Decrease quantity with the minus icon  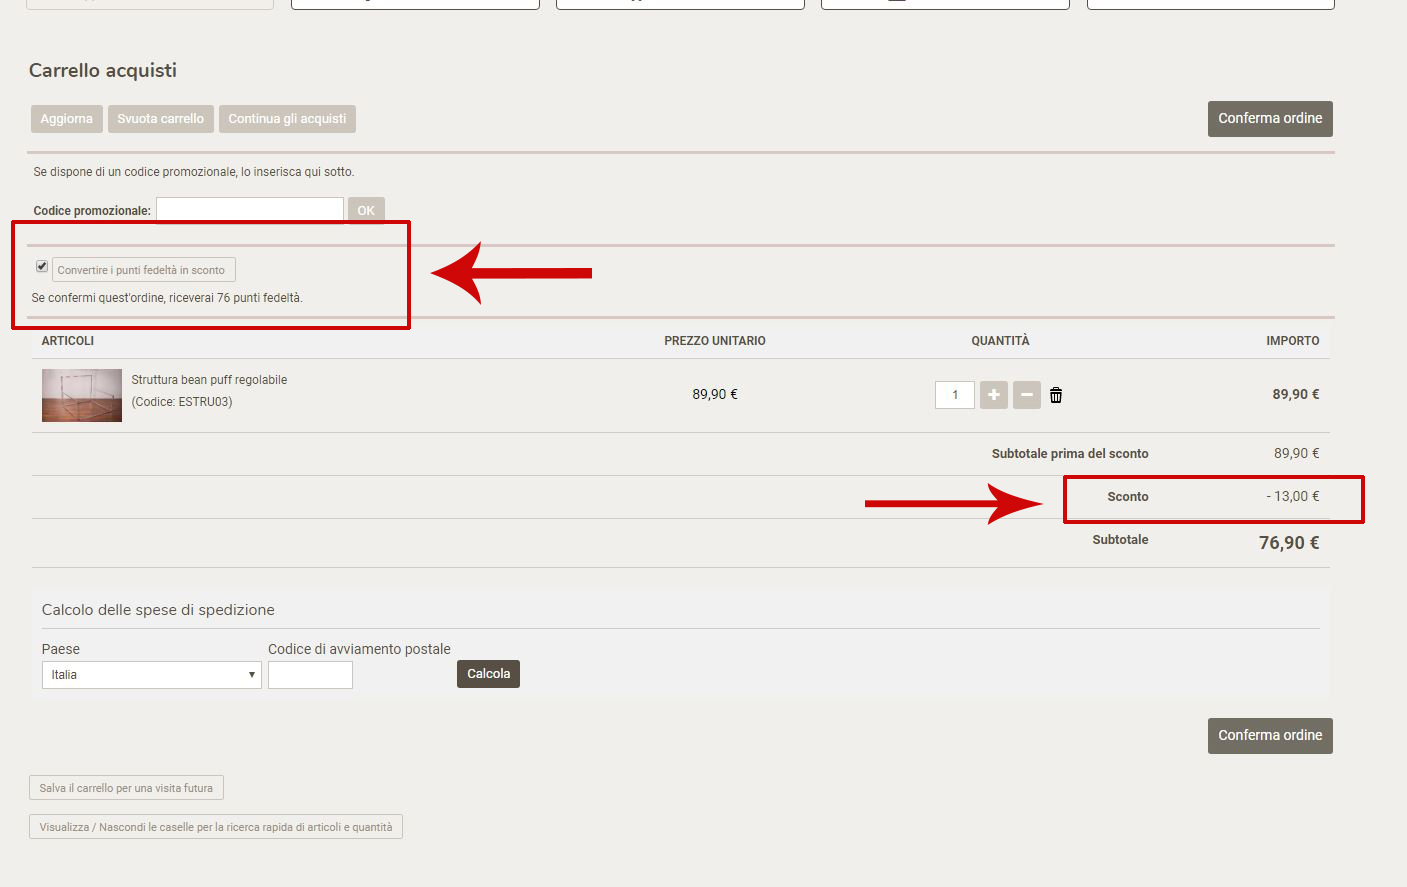click(1026, 395)
